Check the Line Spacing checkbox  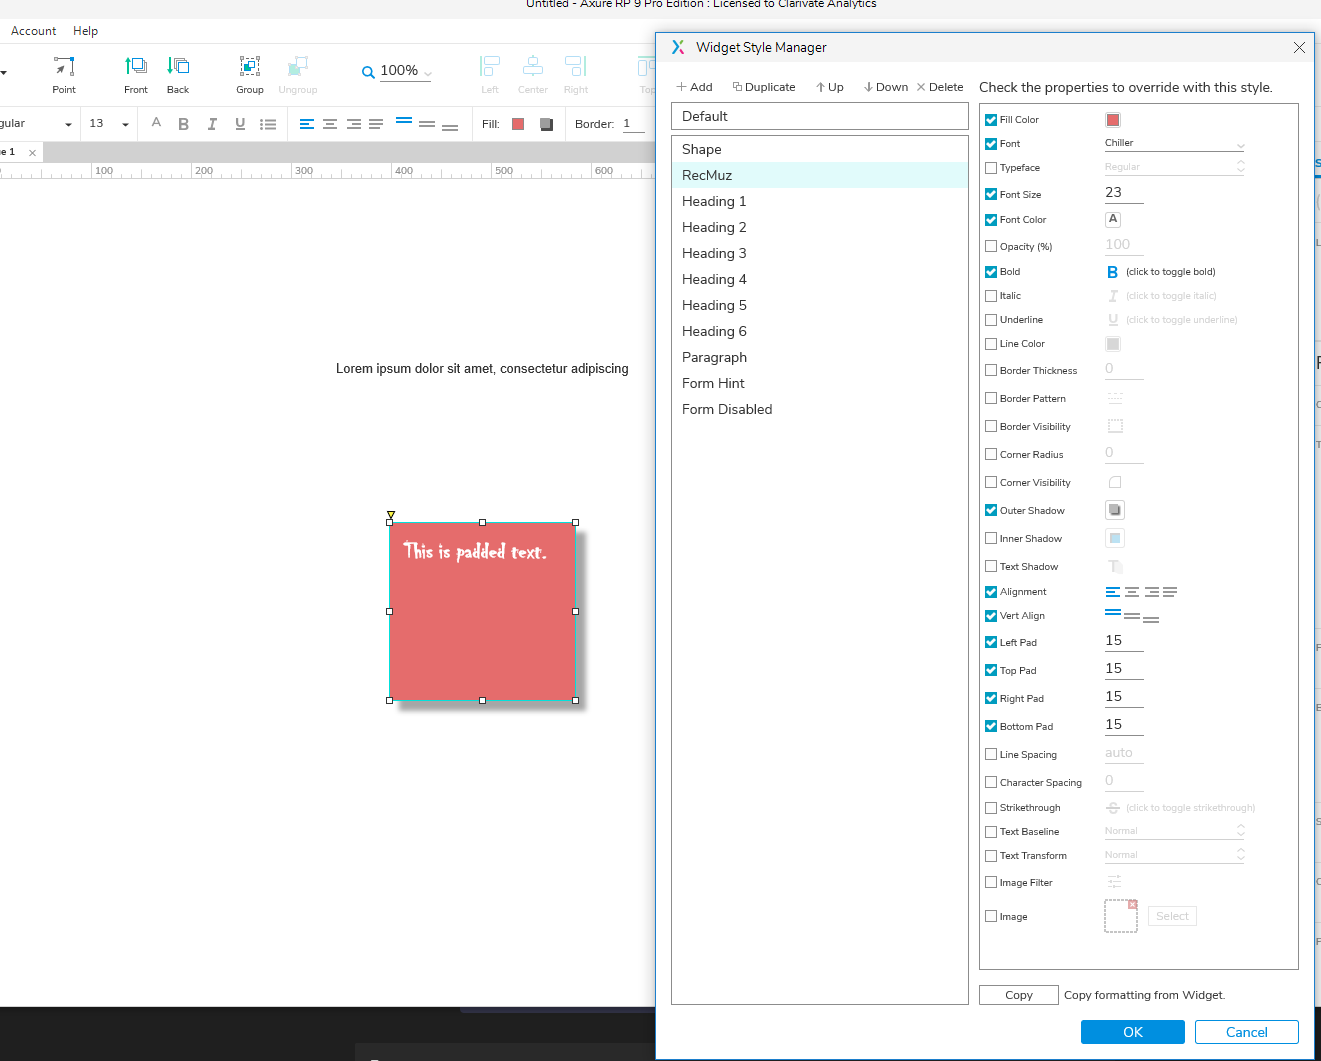991,755
